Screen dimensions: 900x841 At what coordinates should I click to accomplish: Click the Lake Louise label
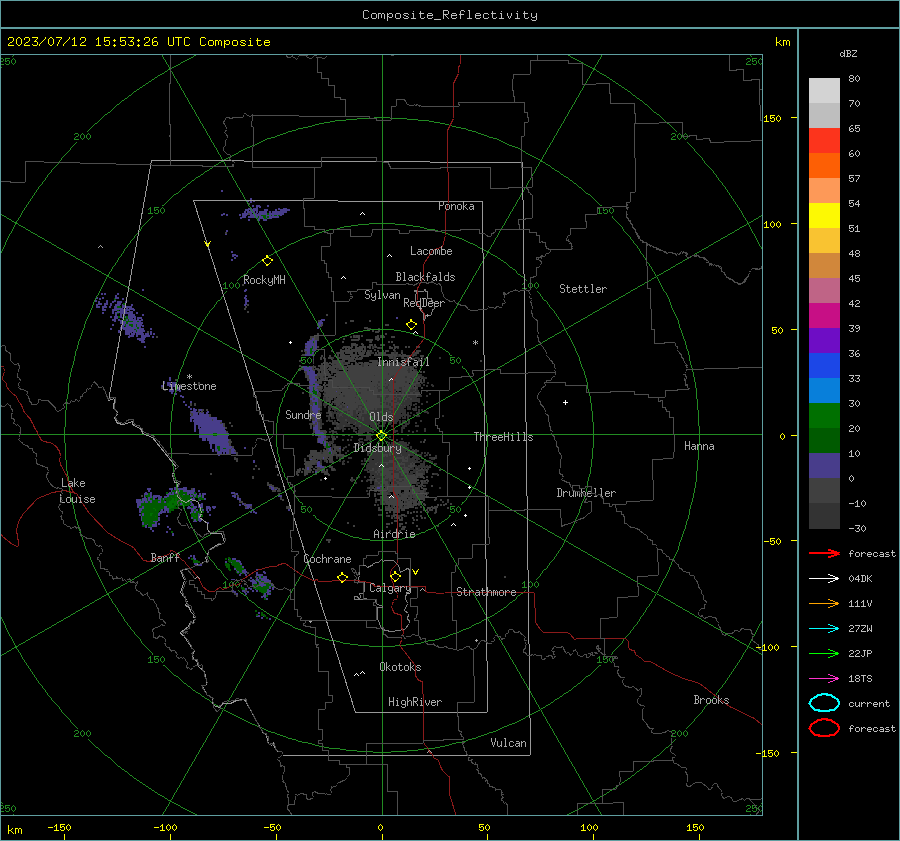pos(77,491)
